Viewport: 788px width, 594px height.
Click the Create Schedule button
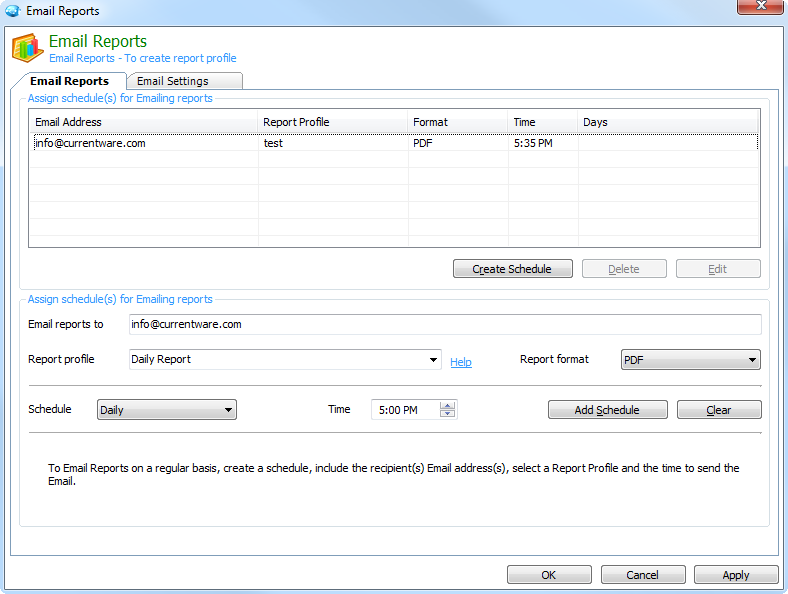pos(513,269)
